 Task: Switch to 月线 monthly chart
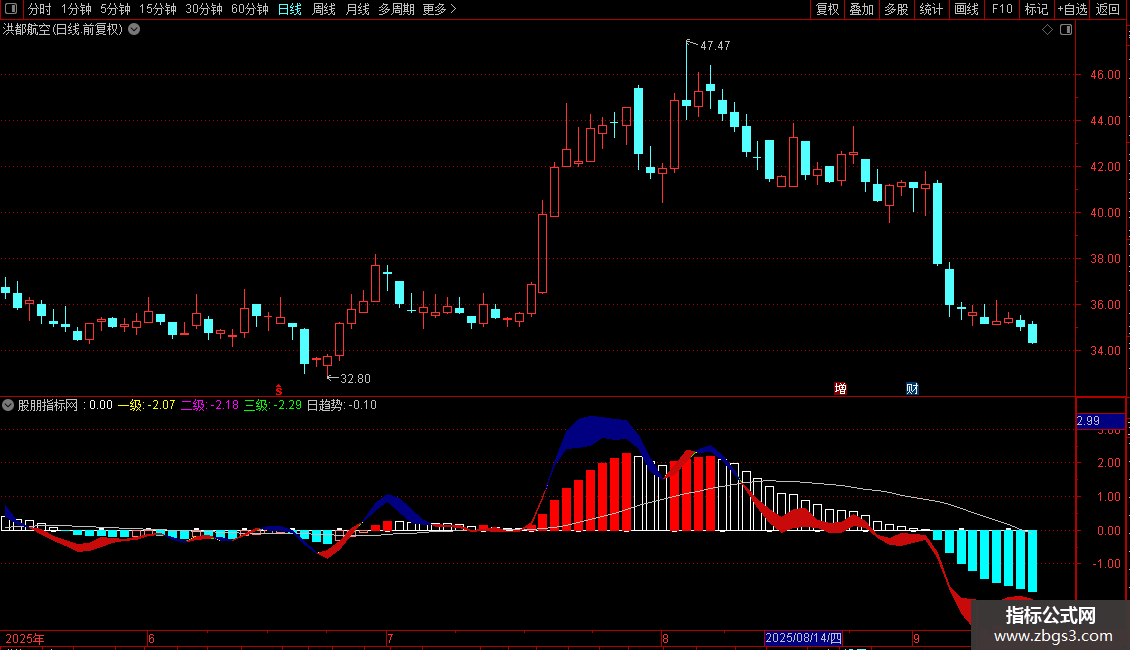point(357,9)
